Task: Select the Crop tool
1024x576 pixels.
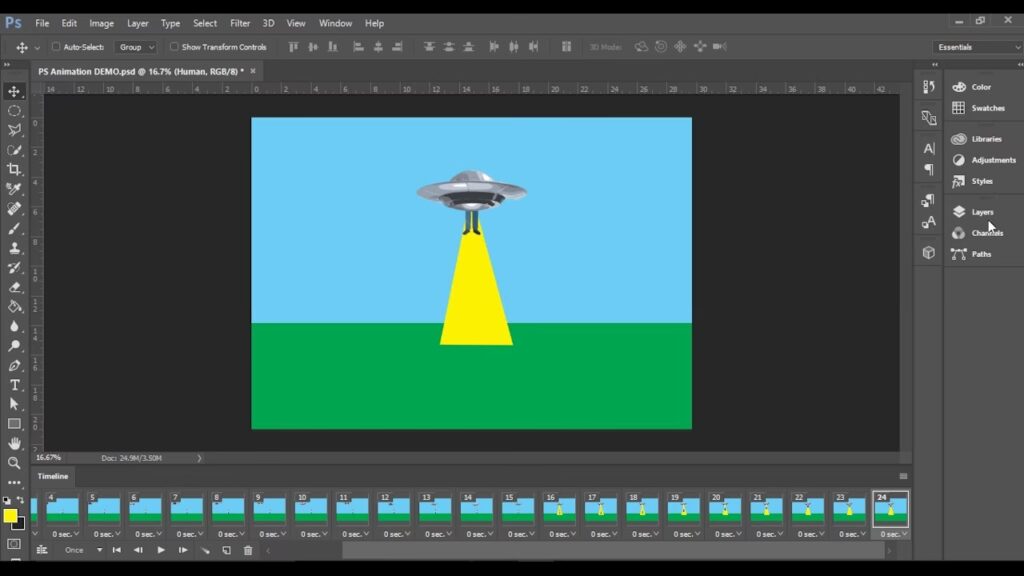Action: [x=14, y=169]
